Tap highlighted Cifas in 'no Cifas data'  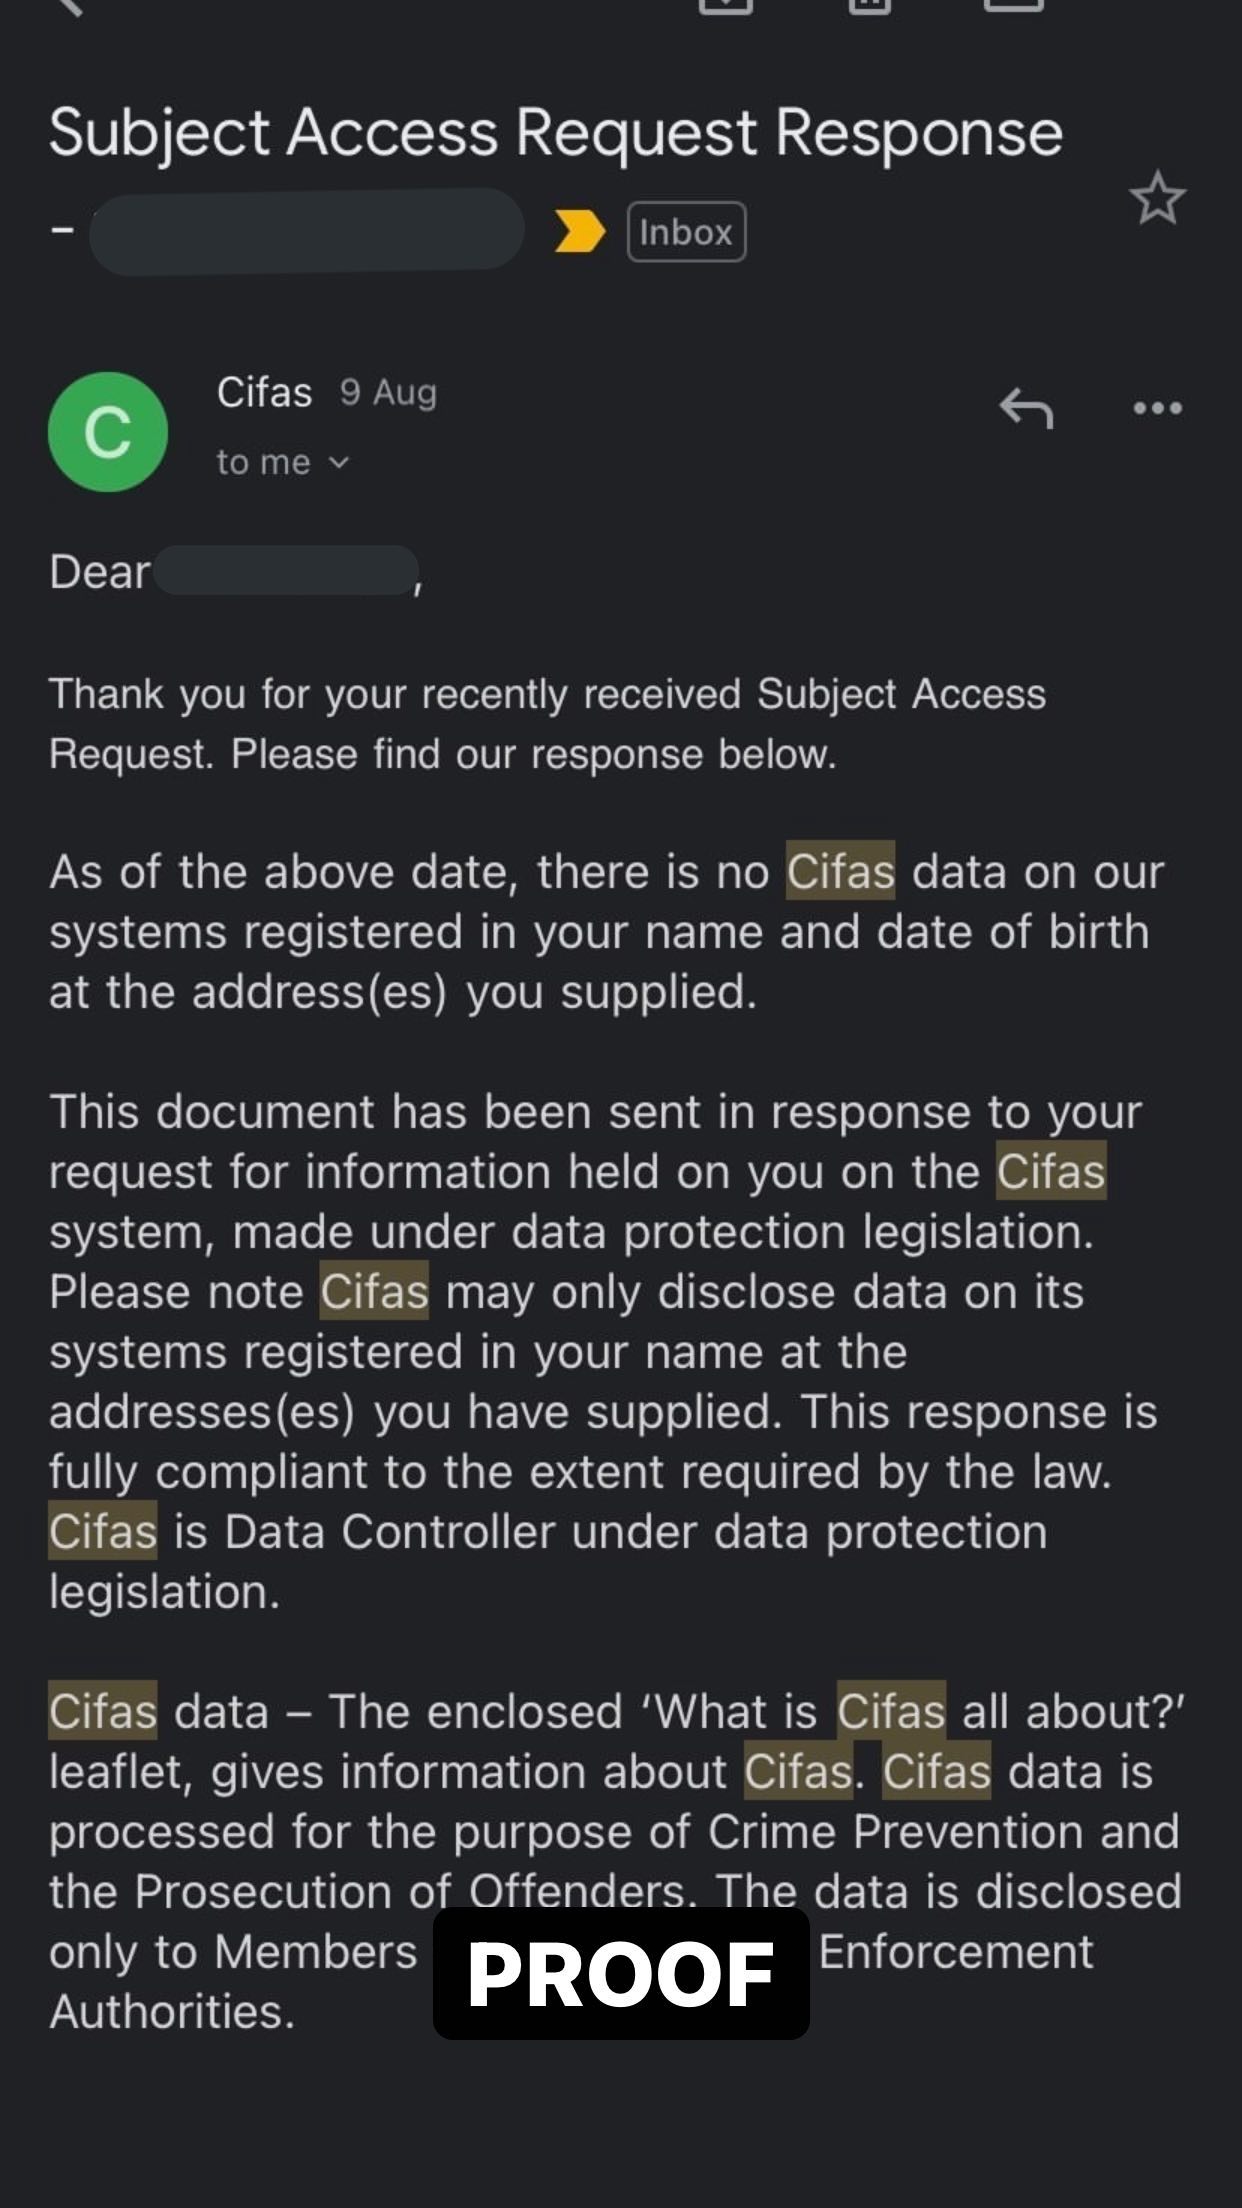coord(840,871)
